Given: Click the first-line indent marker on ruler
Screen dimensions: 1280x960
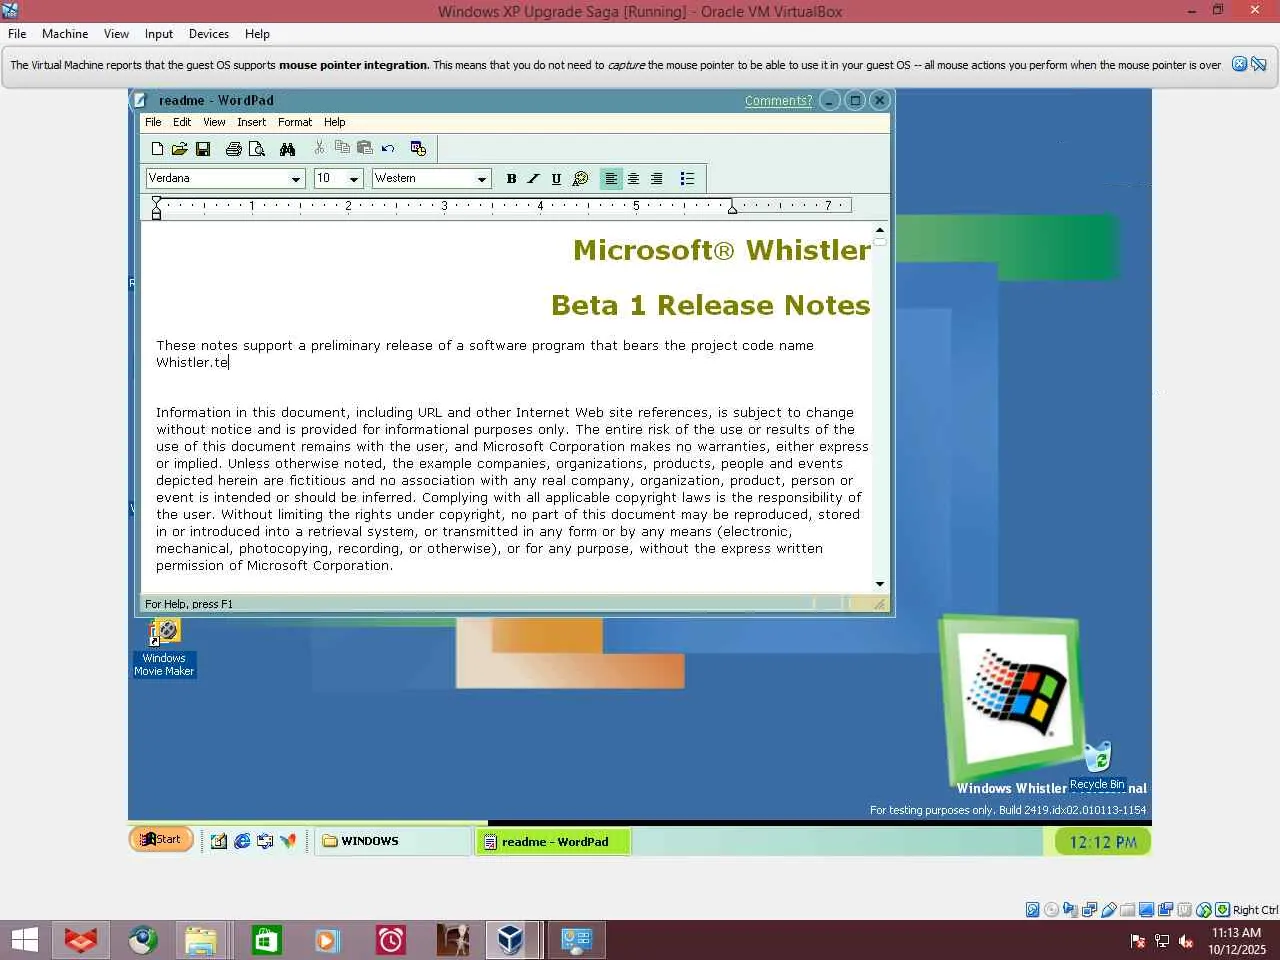Looking at the screenshot, I should coord(157,201).
